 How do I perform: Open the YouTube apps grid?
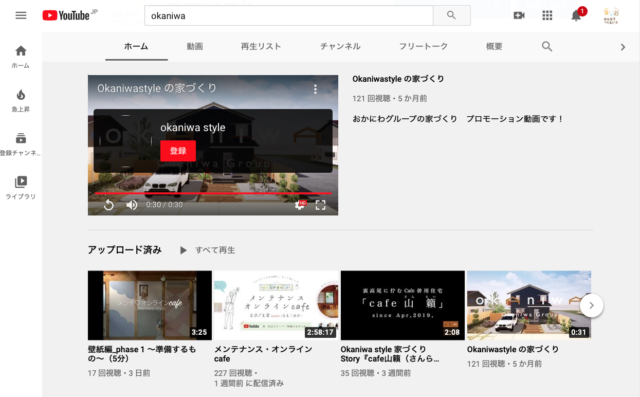547,16
